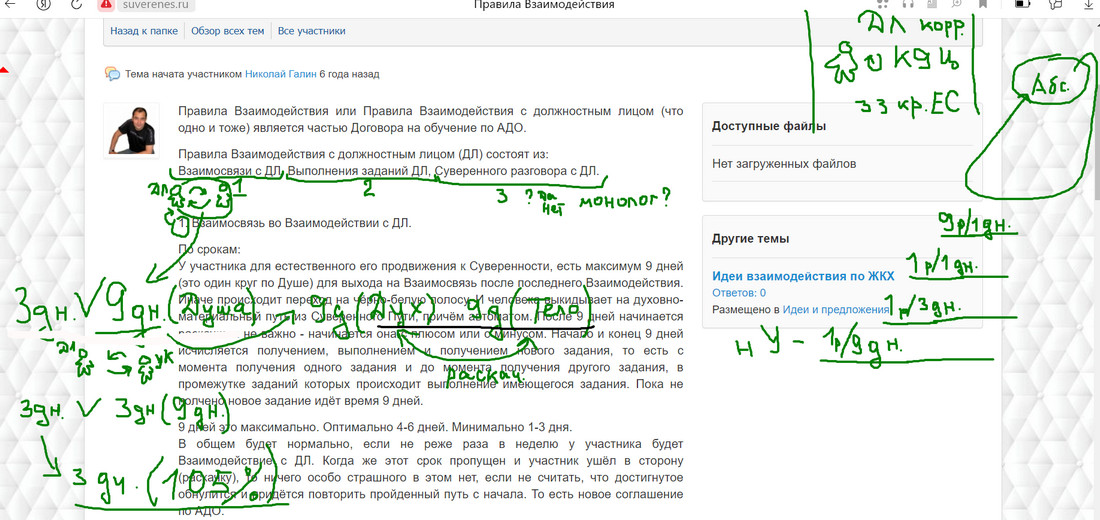Open the red site security warning icon

tap(106, 5)
